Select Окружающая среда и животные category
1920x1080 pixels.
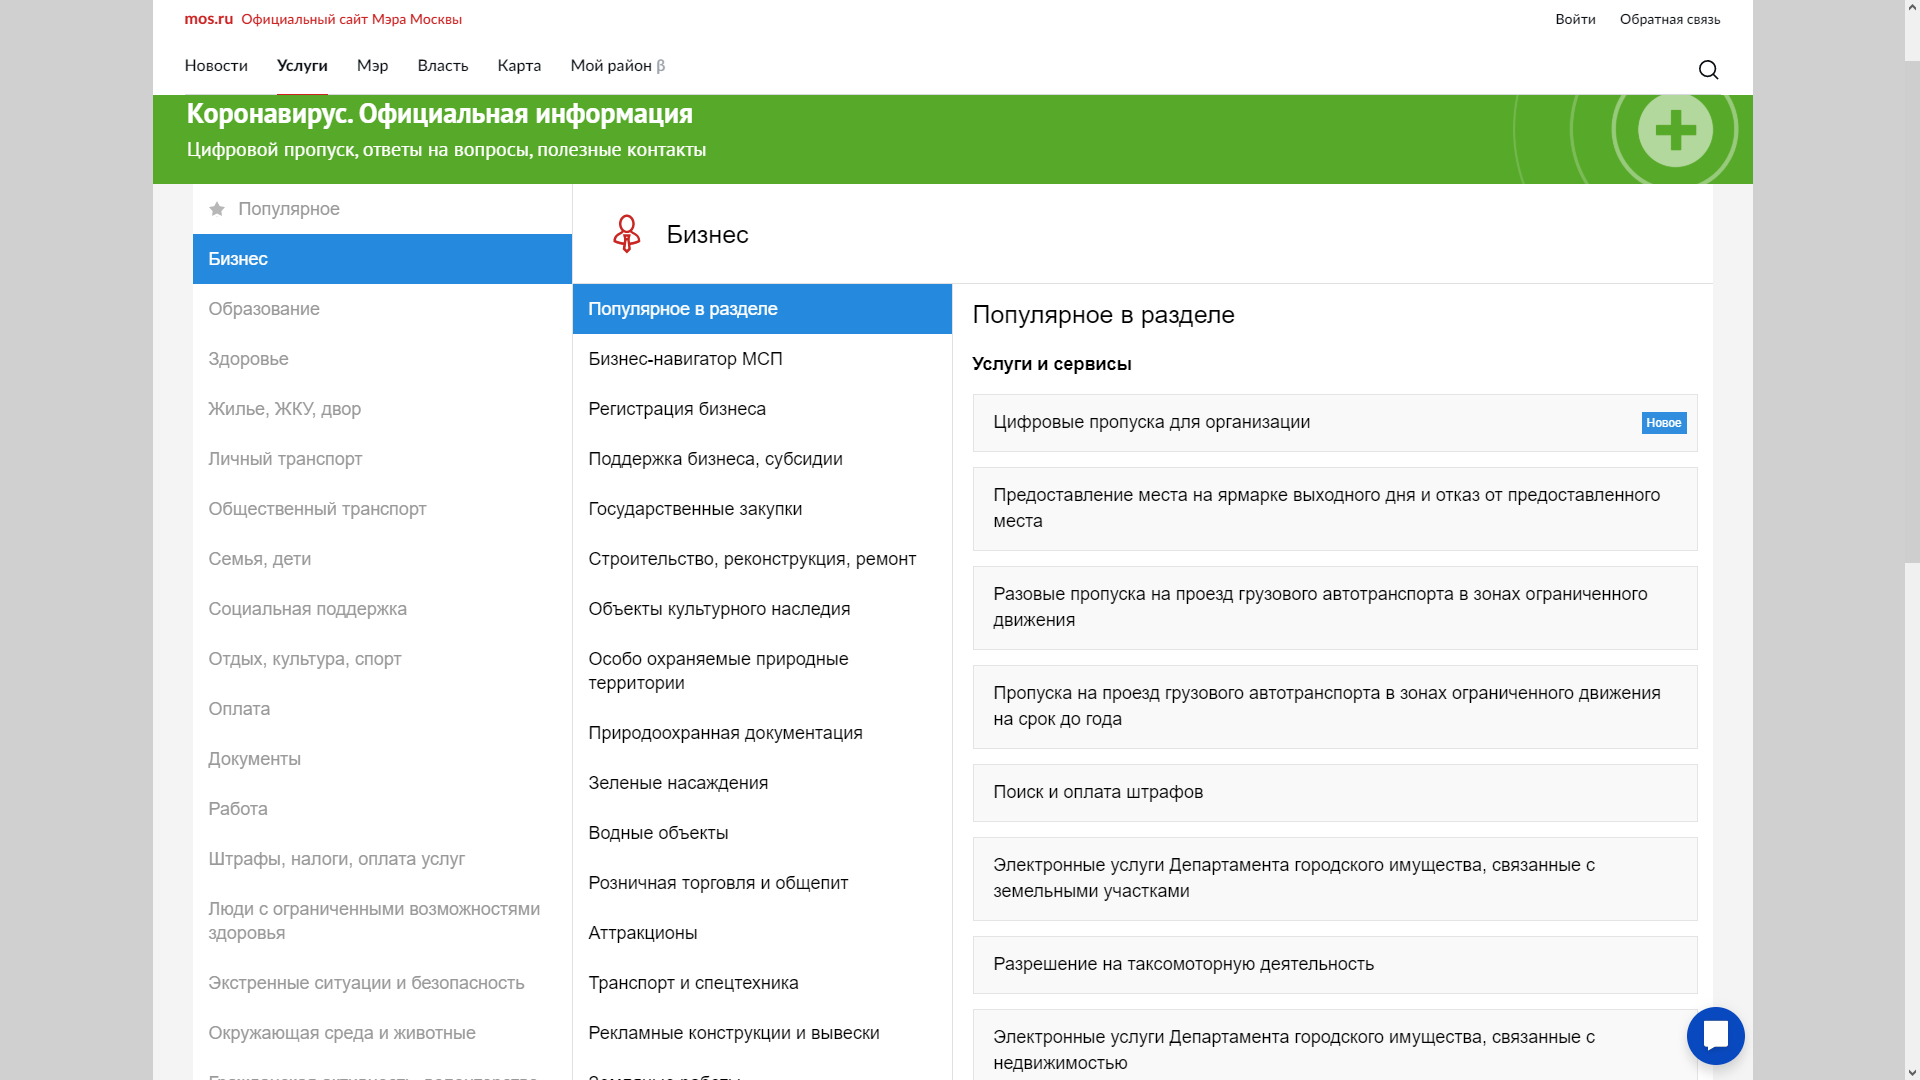tap(382, 1033)
